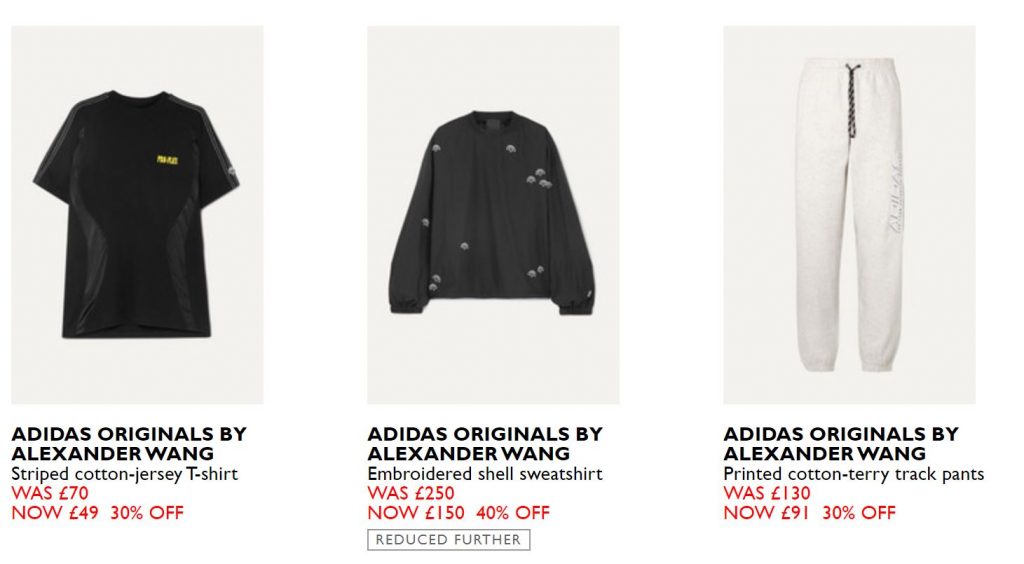Click the brand heading above Embroidered shell sweatshirt
Image resolution: width=1024 pixels, height=564 pixels.
click(x=484, y=444)
